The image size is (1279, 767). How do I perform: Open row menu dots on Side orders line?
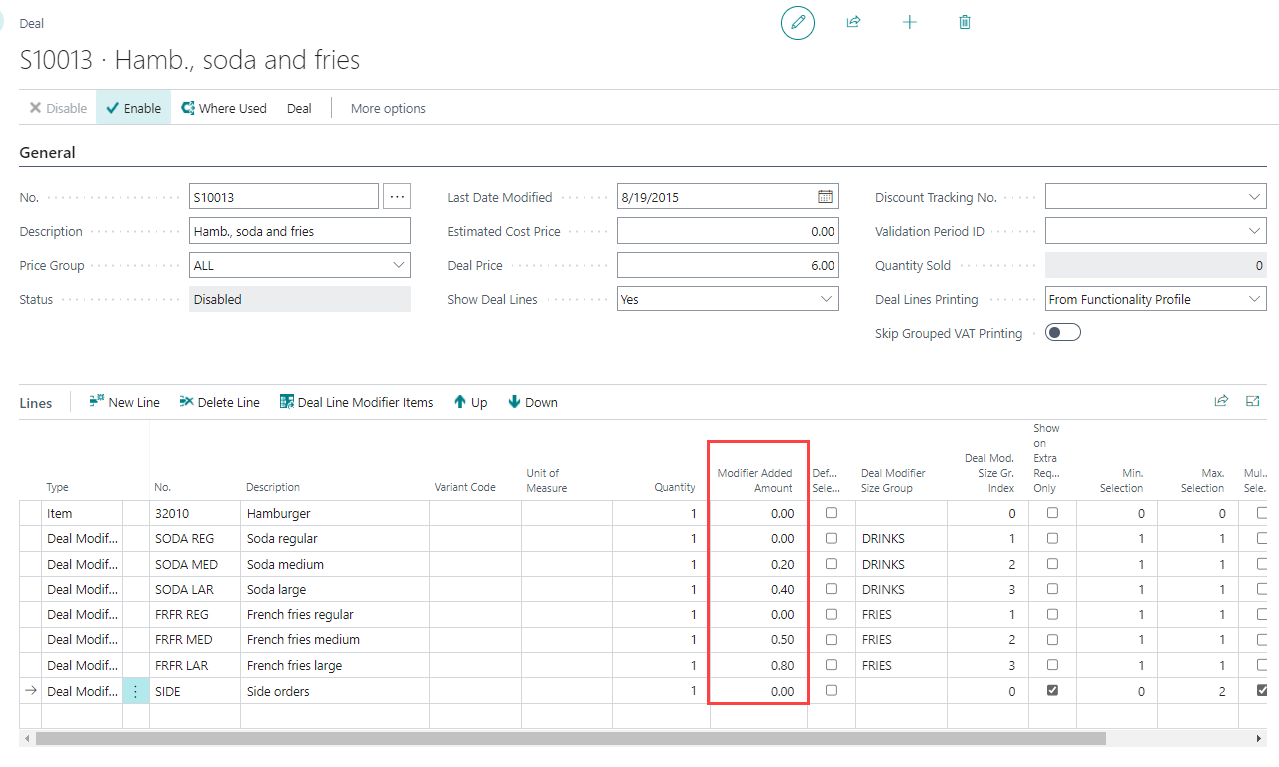(x=136, y=691)
